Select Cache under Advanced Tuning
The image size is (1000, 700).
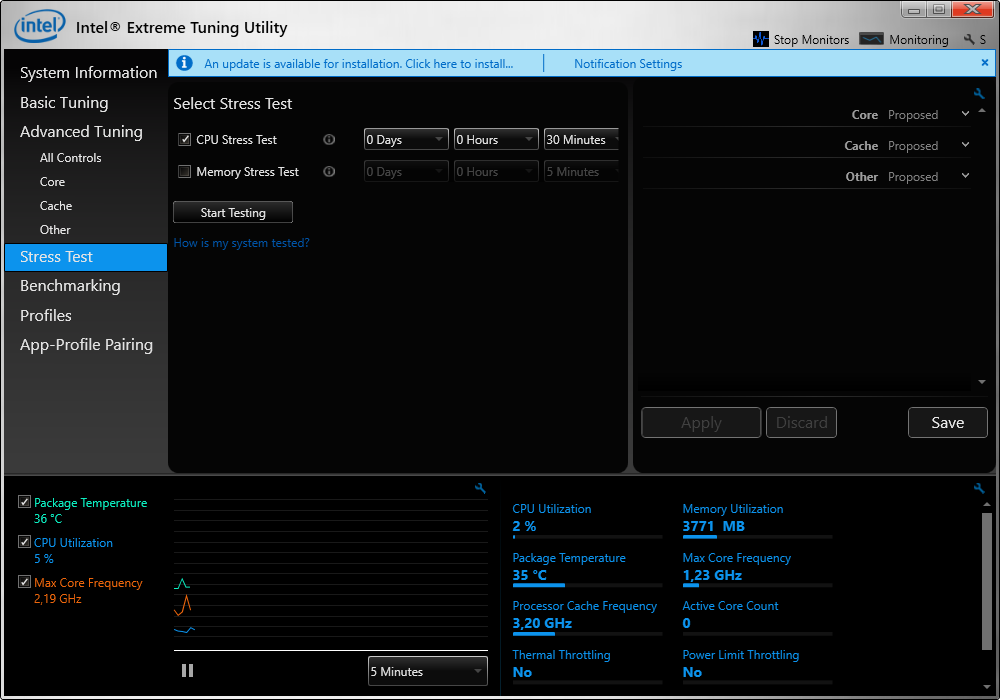[55, 206]
